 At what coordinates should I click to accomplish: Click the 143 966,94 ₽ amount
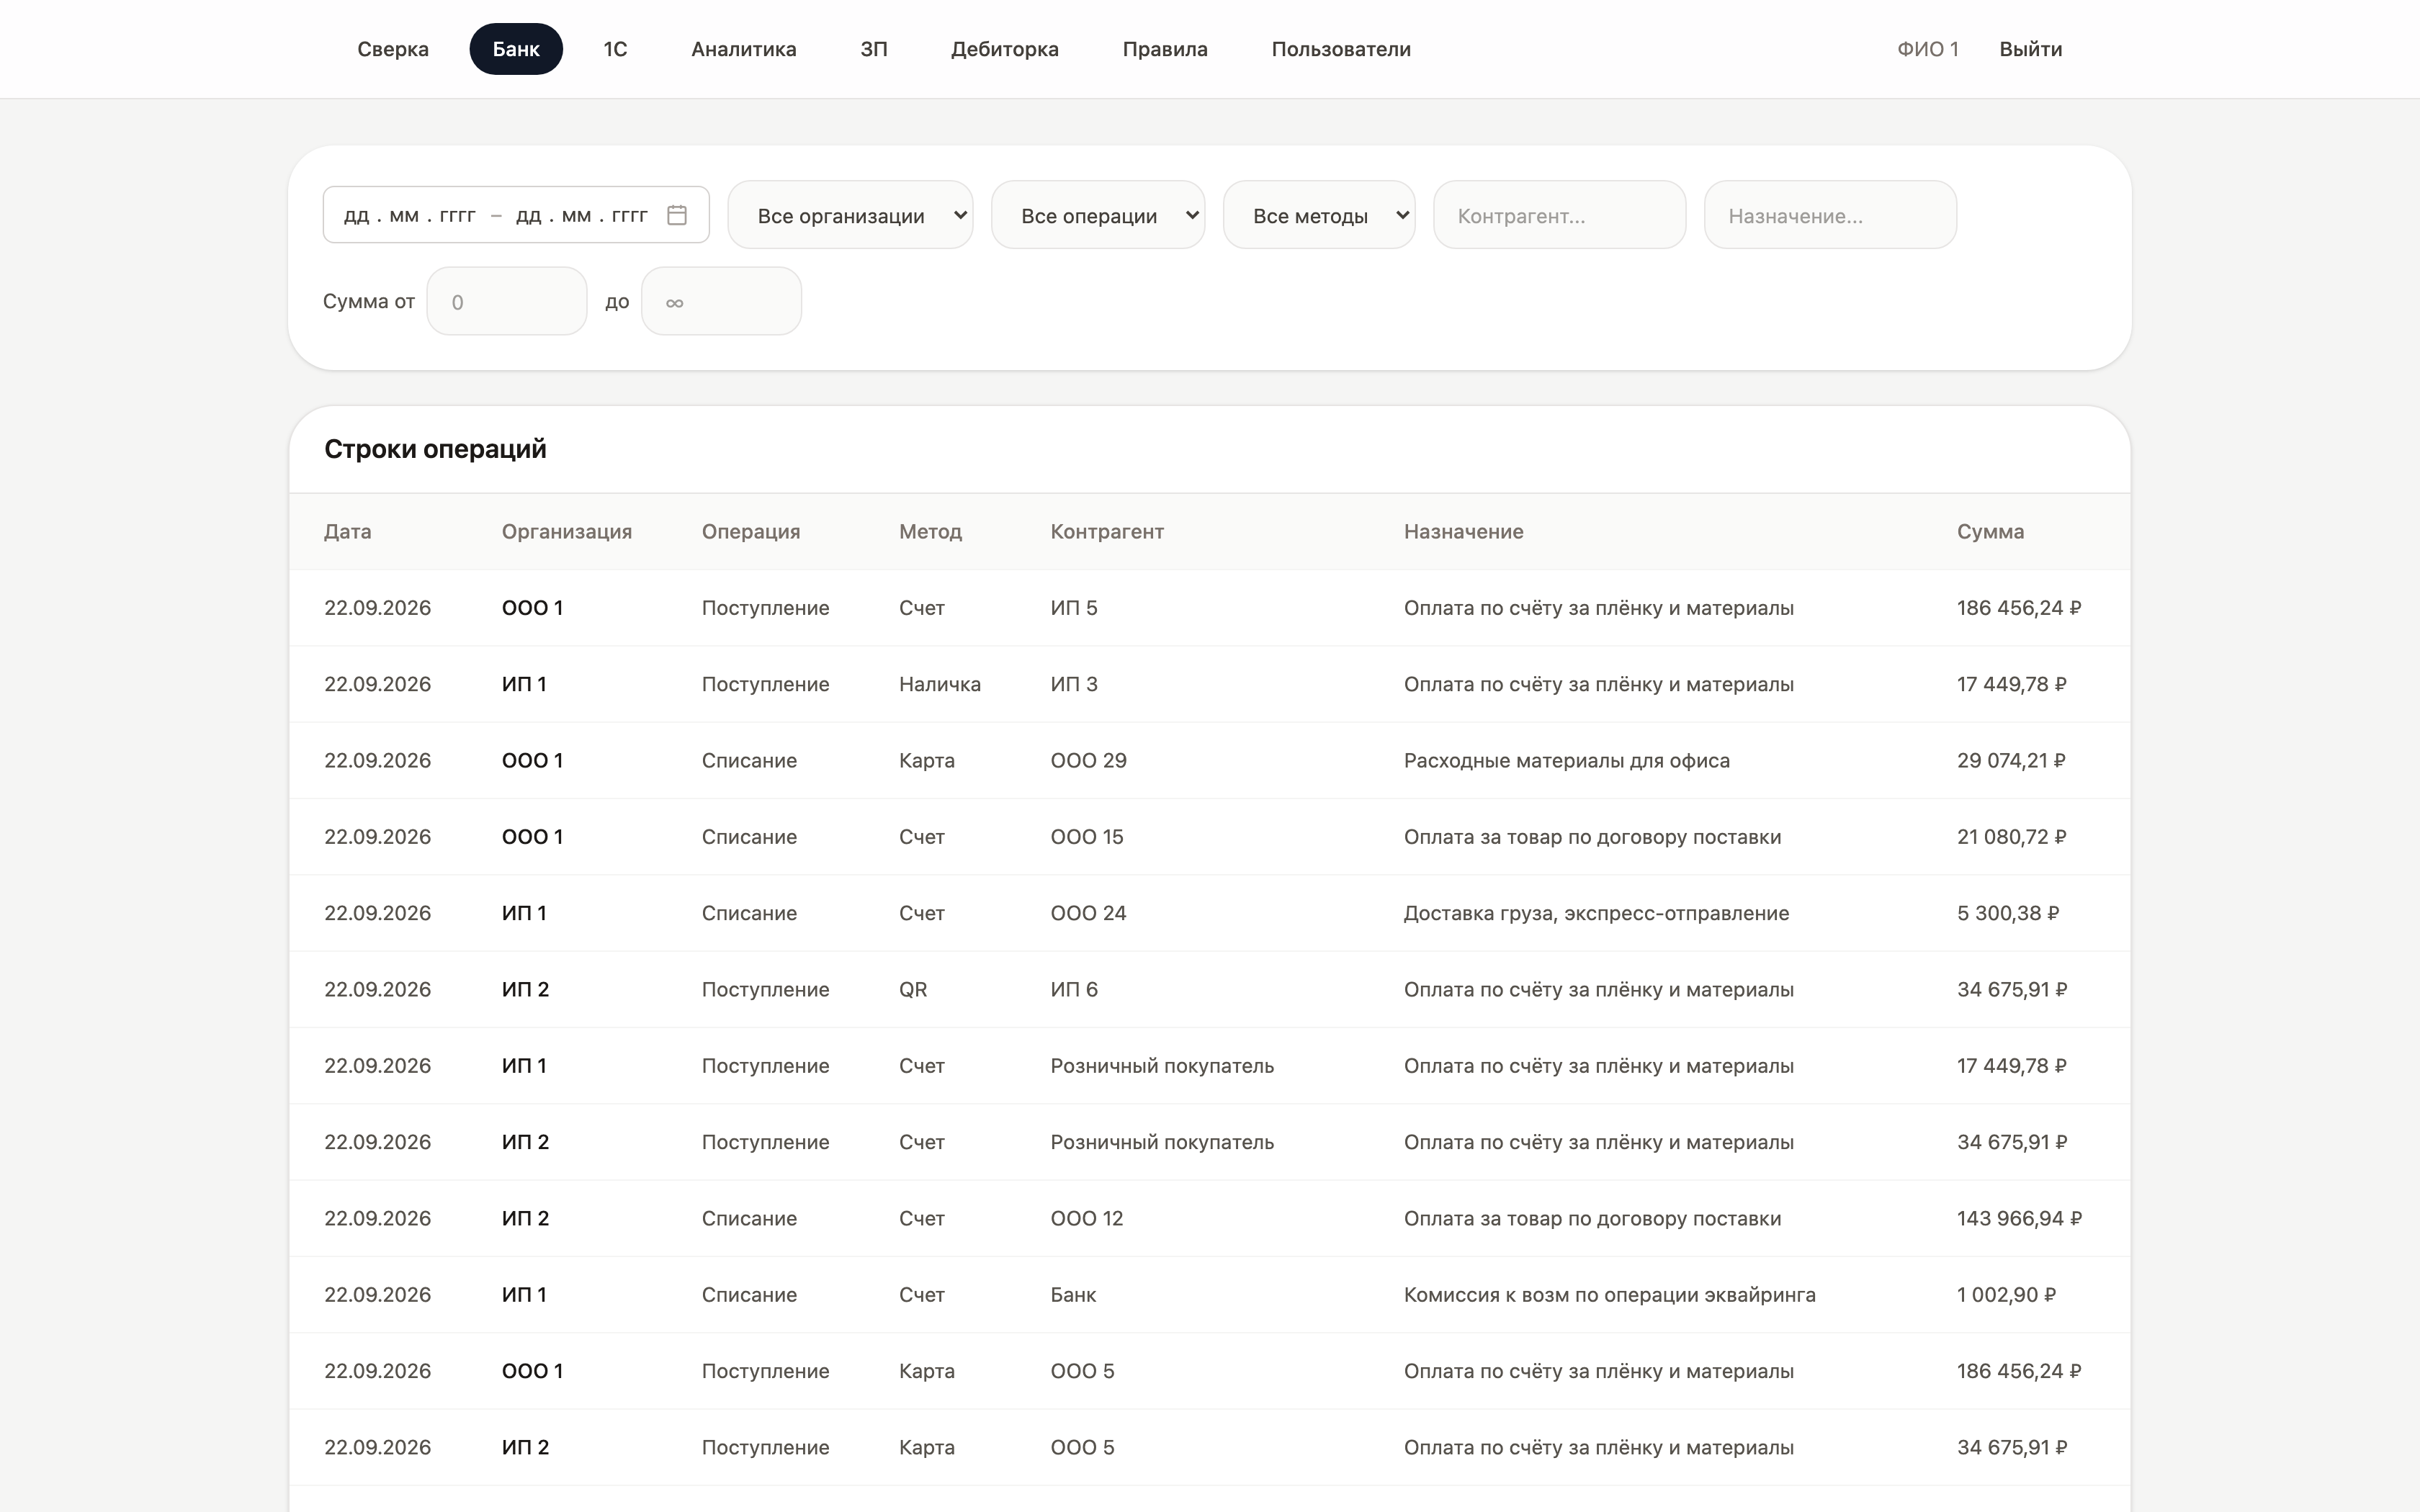[x=2019, y=1218]
